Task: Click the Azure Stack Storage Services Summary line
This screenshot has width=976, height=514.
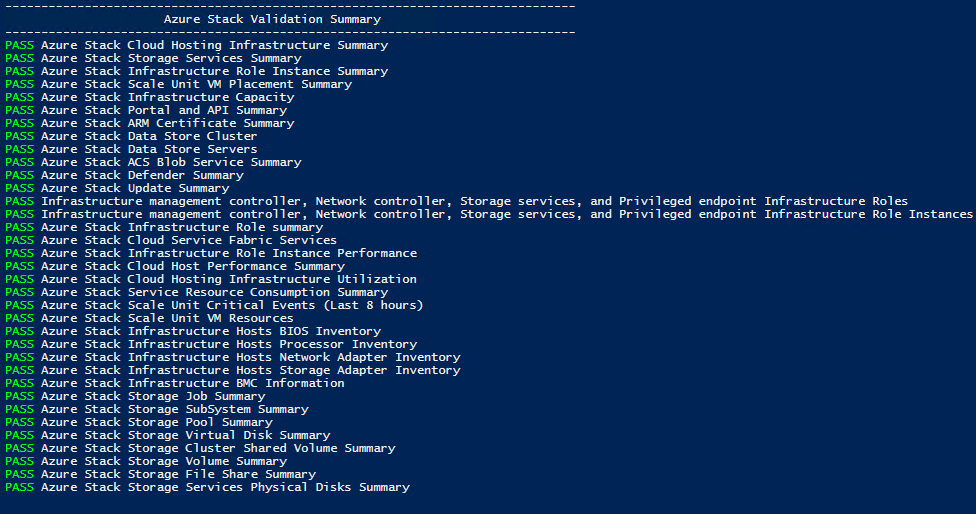Action: click(x=153, y=58)
